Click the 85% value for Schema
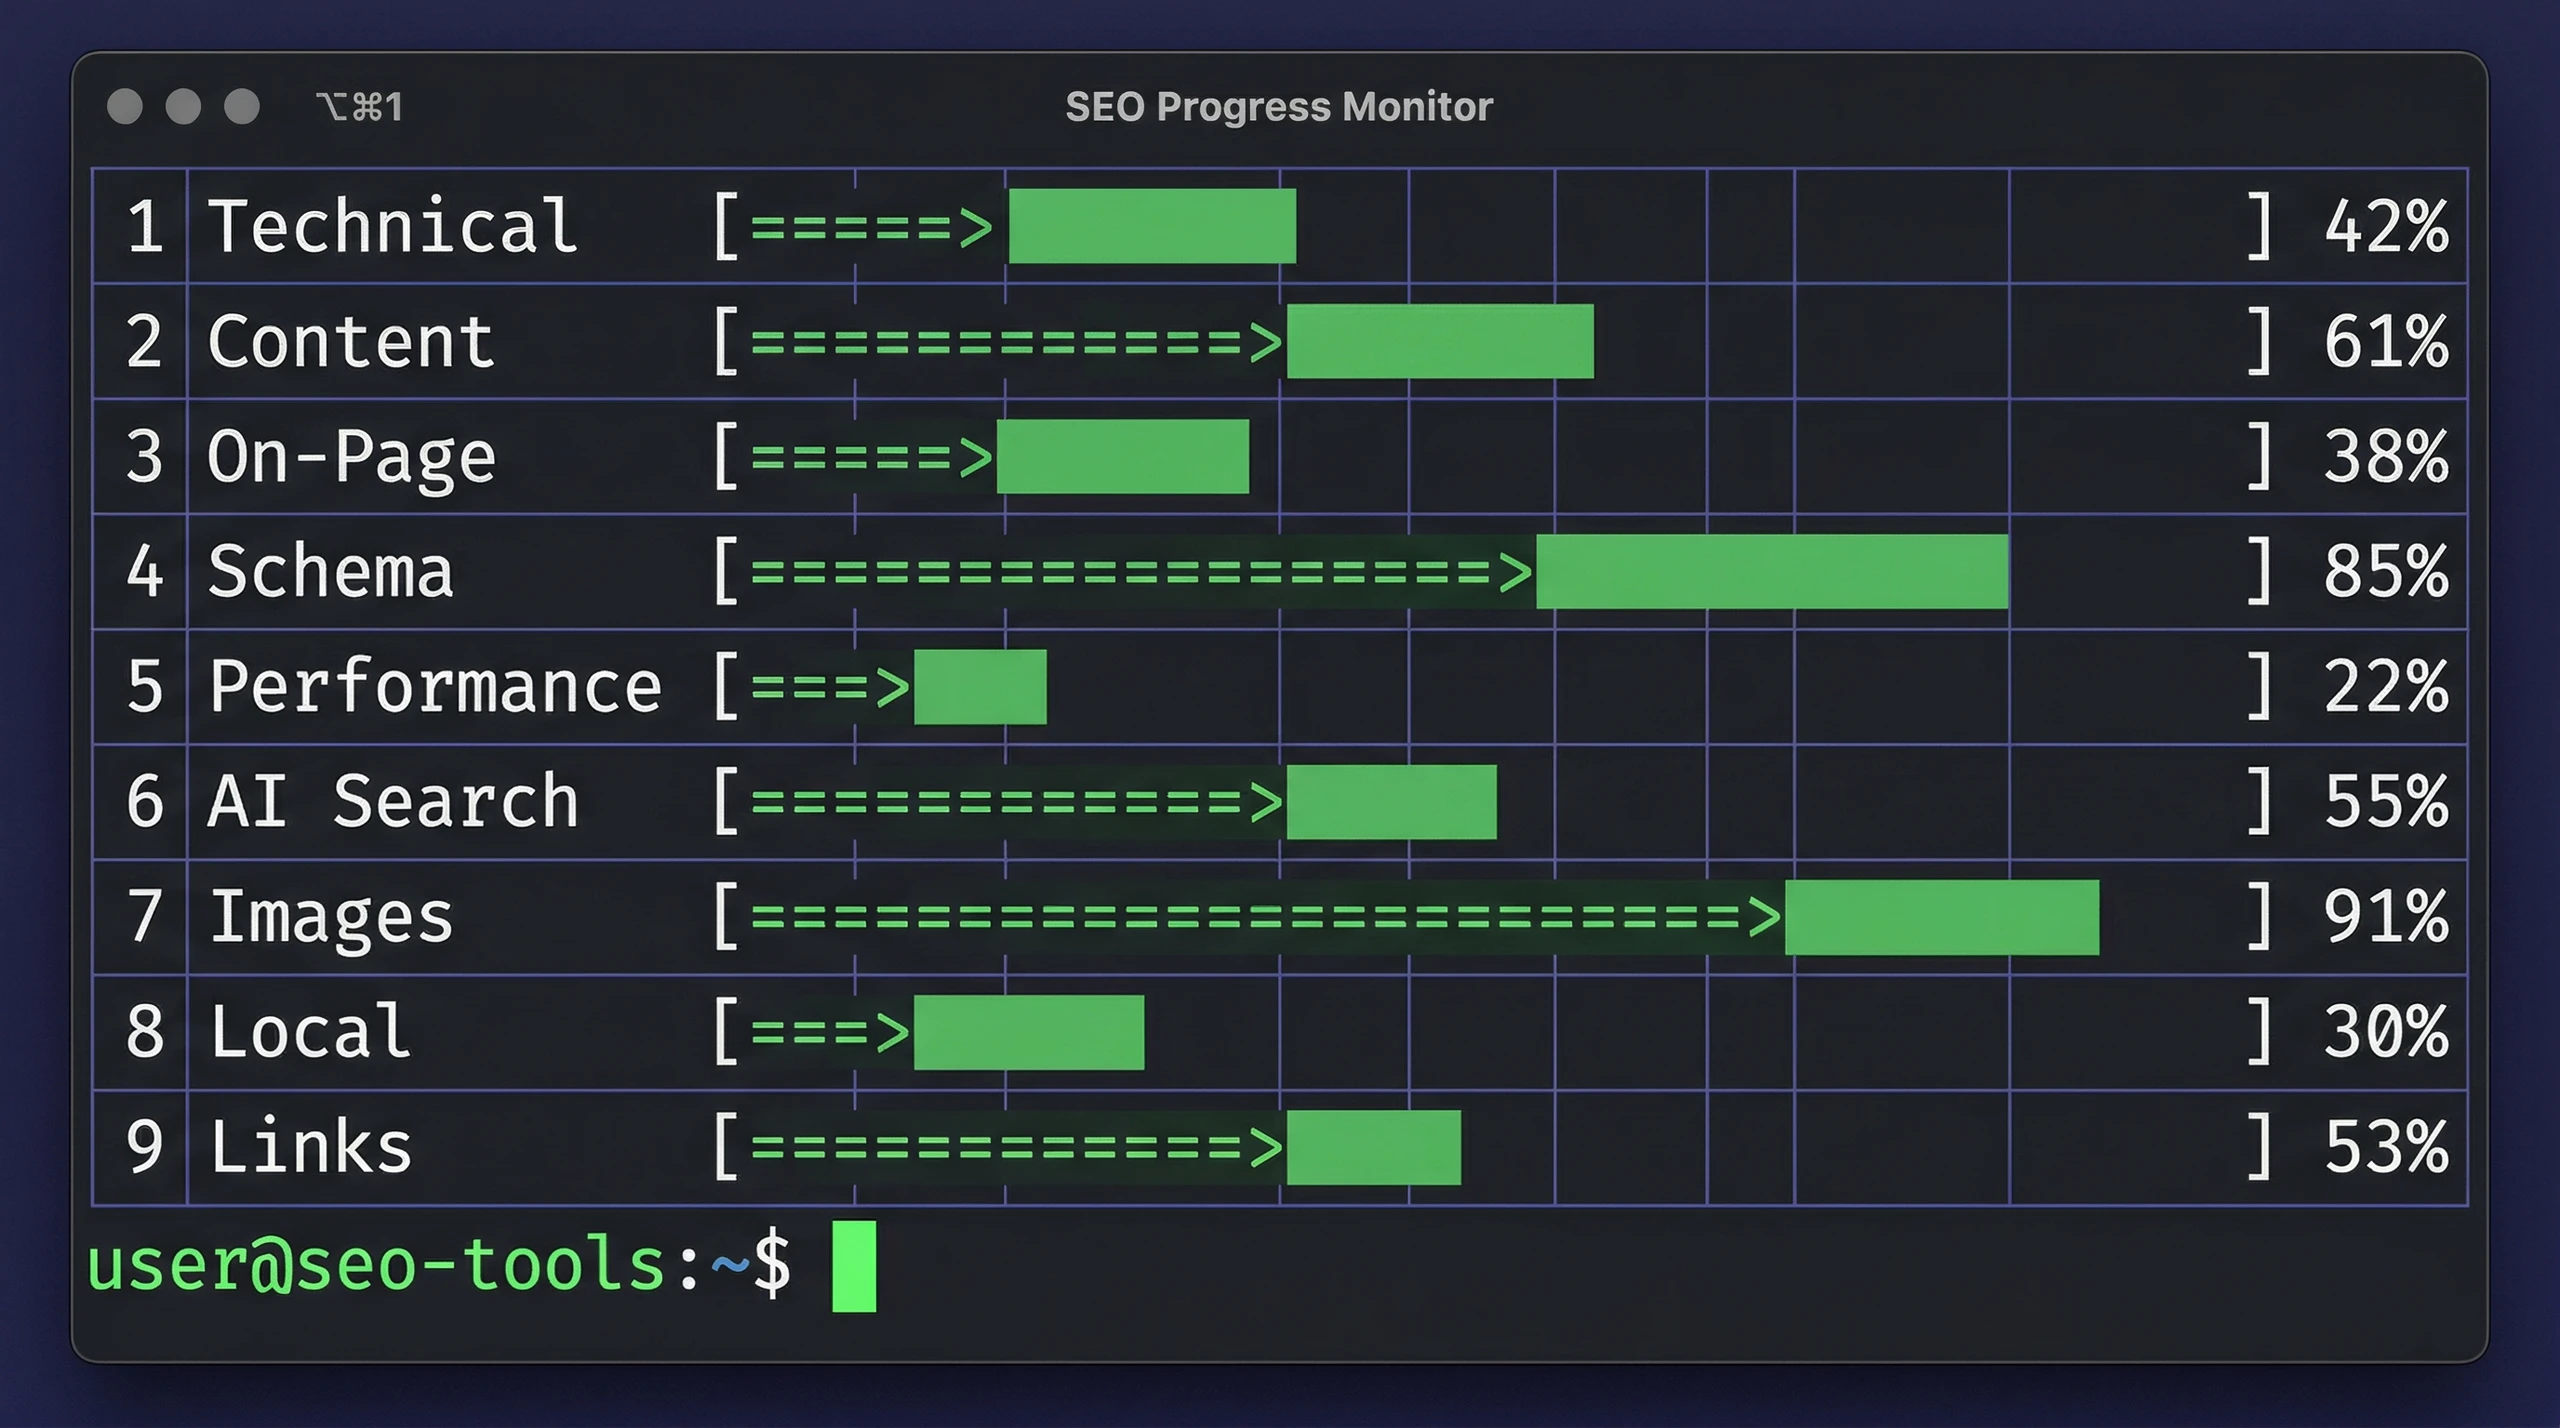Image resolution: width=2560 pixels, height=1428 pixels. (x=2385, y=571)
